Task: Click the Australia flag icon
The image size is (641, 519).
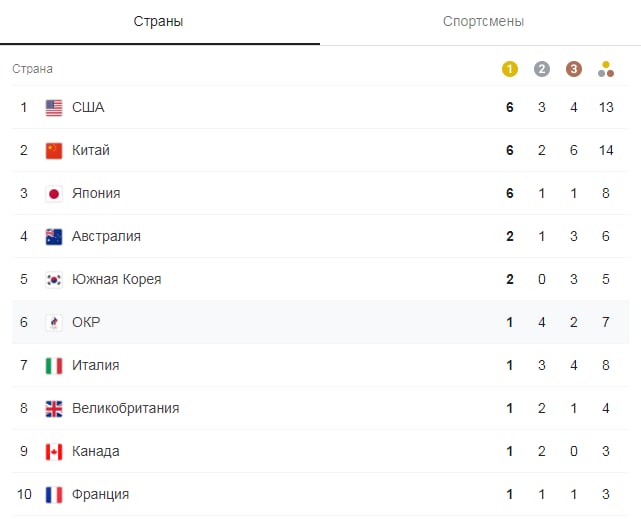Action: [54, 237]
